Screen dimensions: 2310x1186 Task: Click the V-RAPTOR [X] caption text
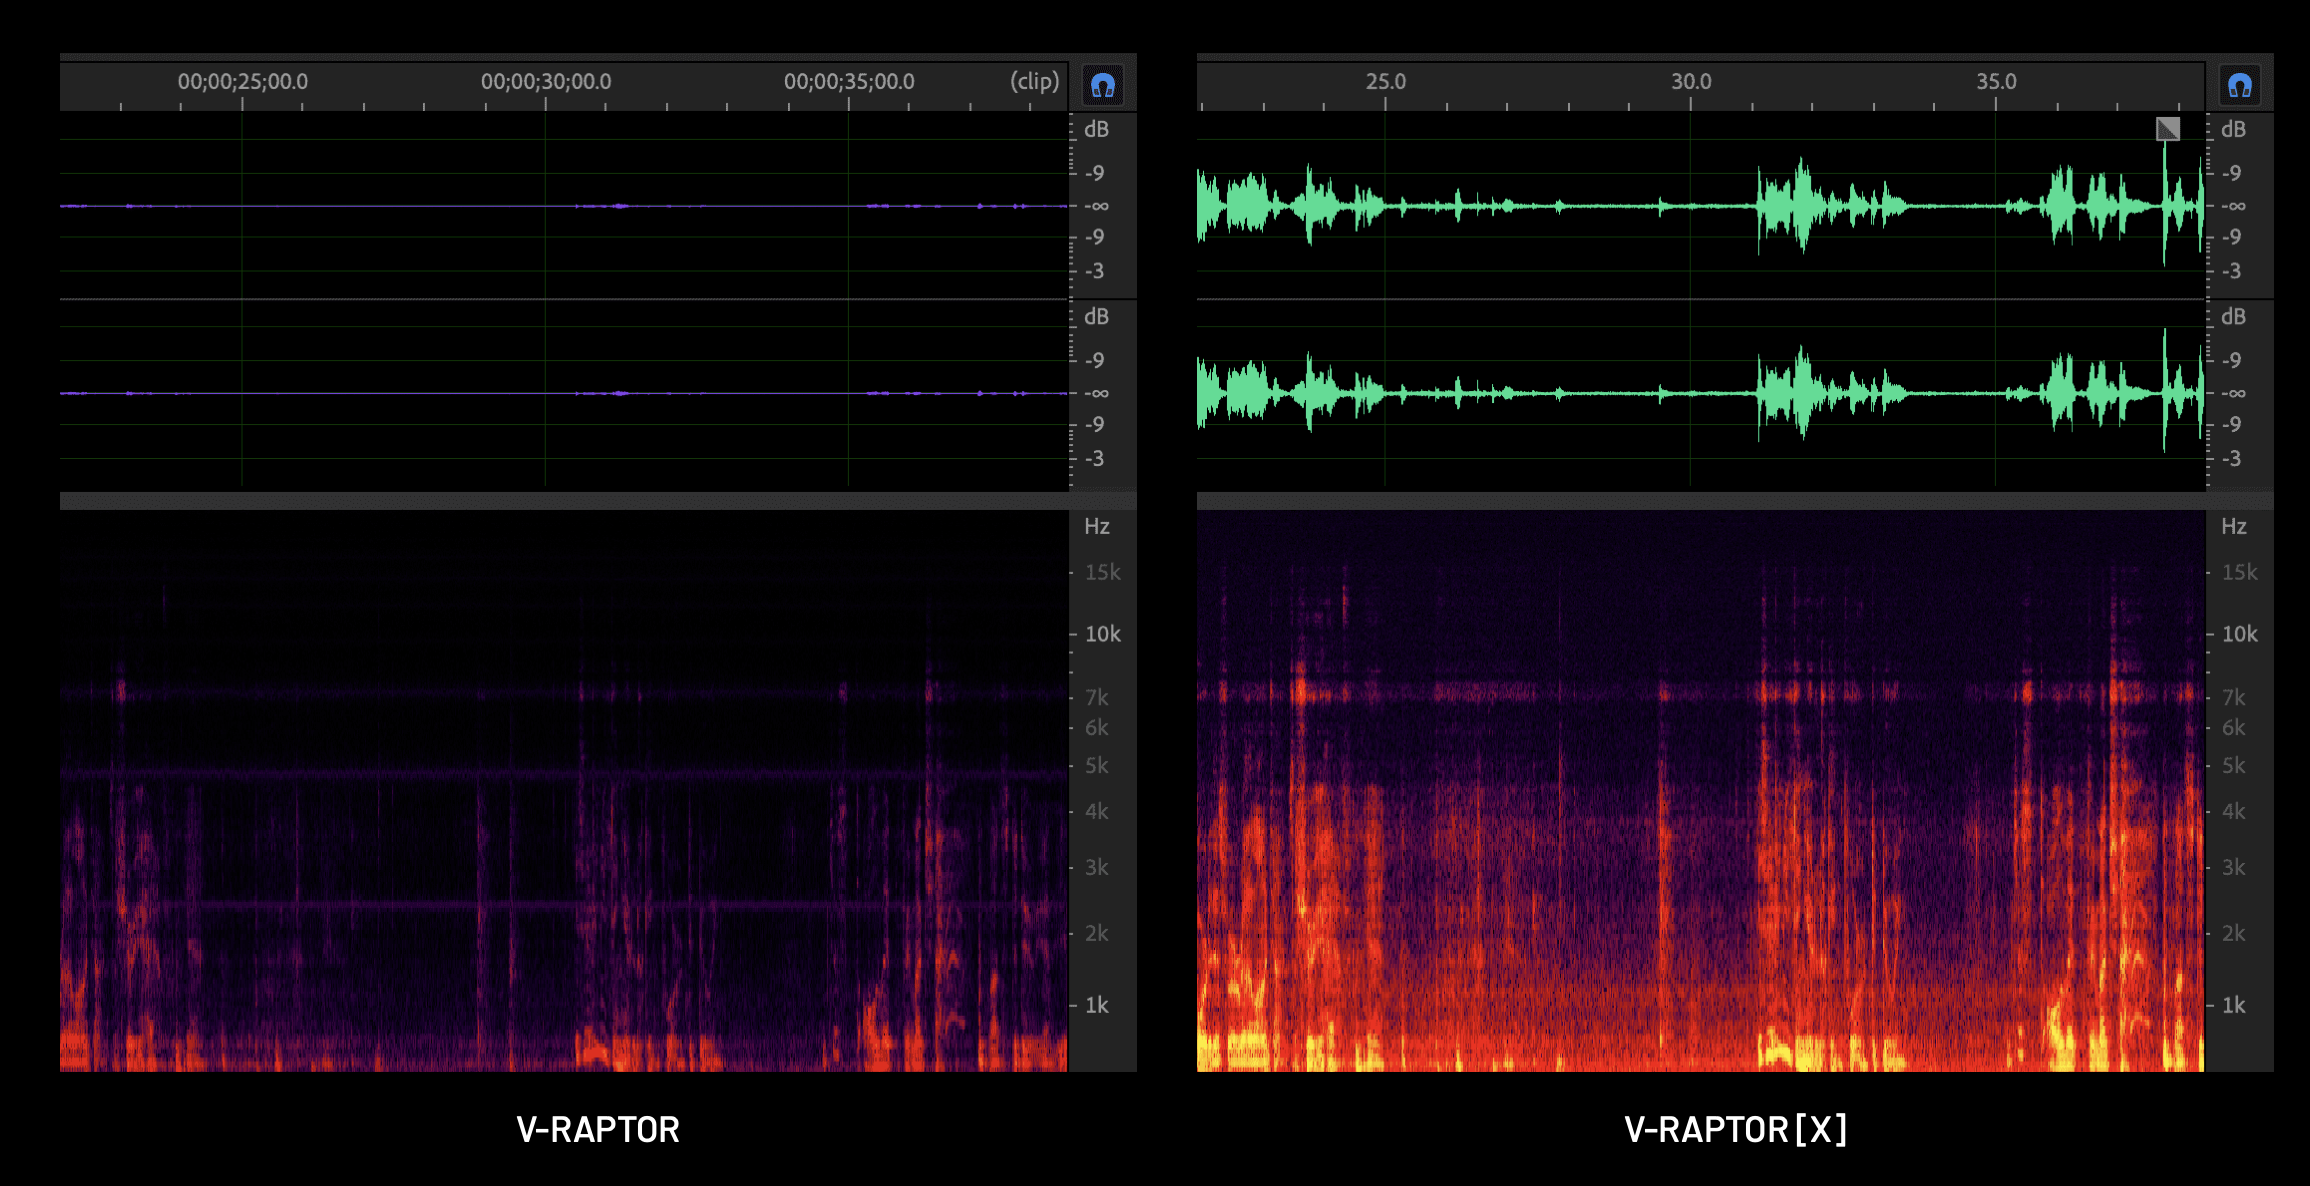1735,1130
